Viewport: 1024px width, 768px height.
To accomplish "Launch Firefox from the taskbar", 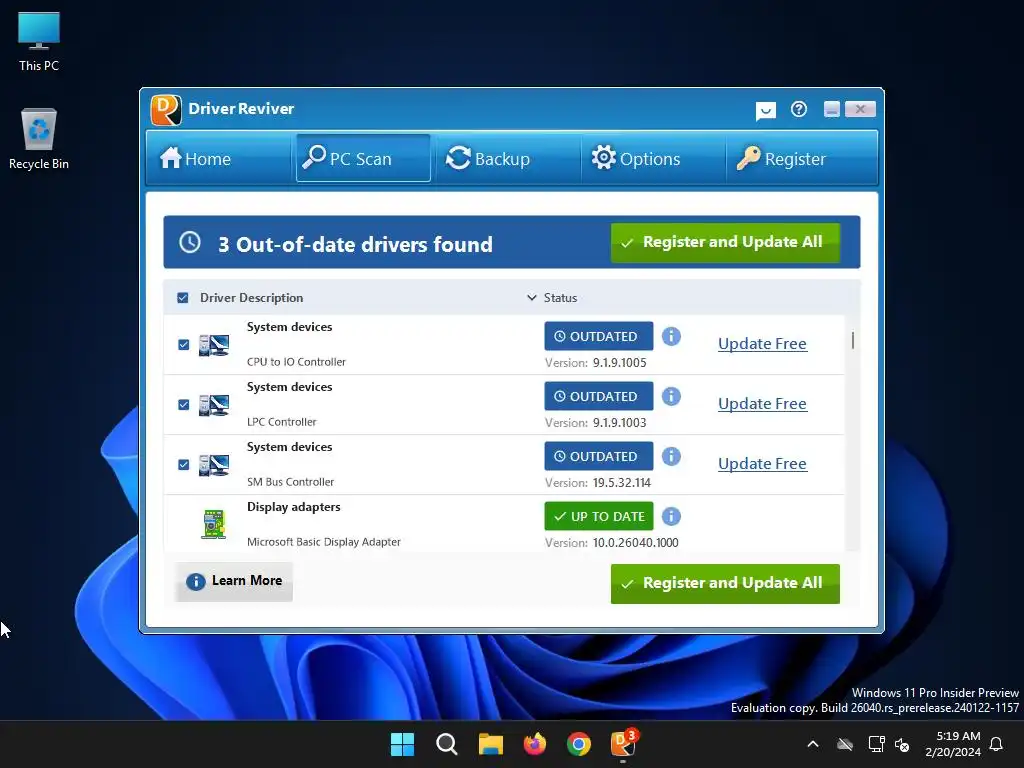I will 535,744.
